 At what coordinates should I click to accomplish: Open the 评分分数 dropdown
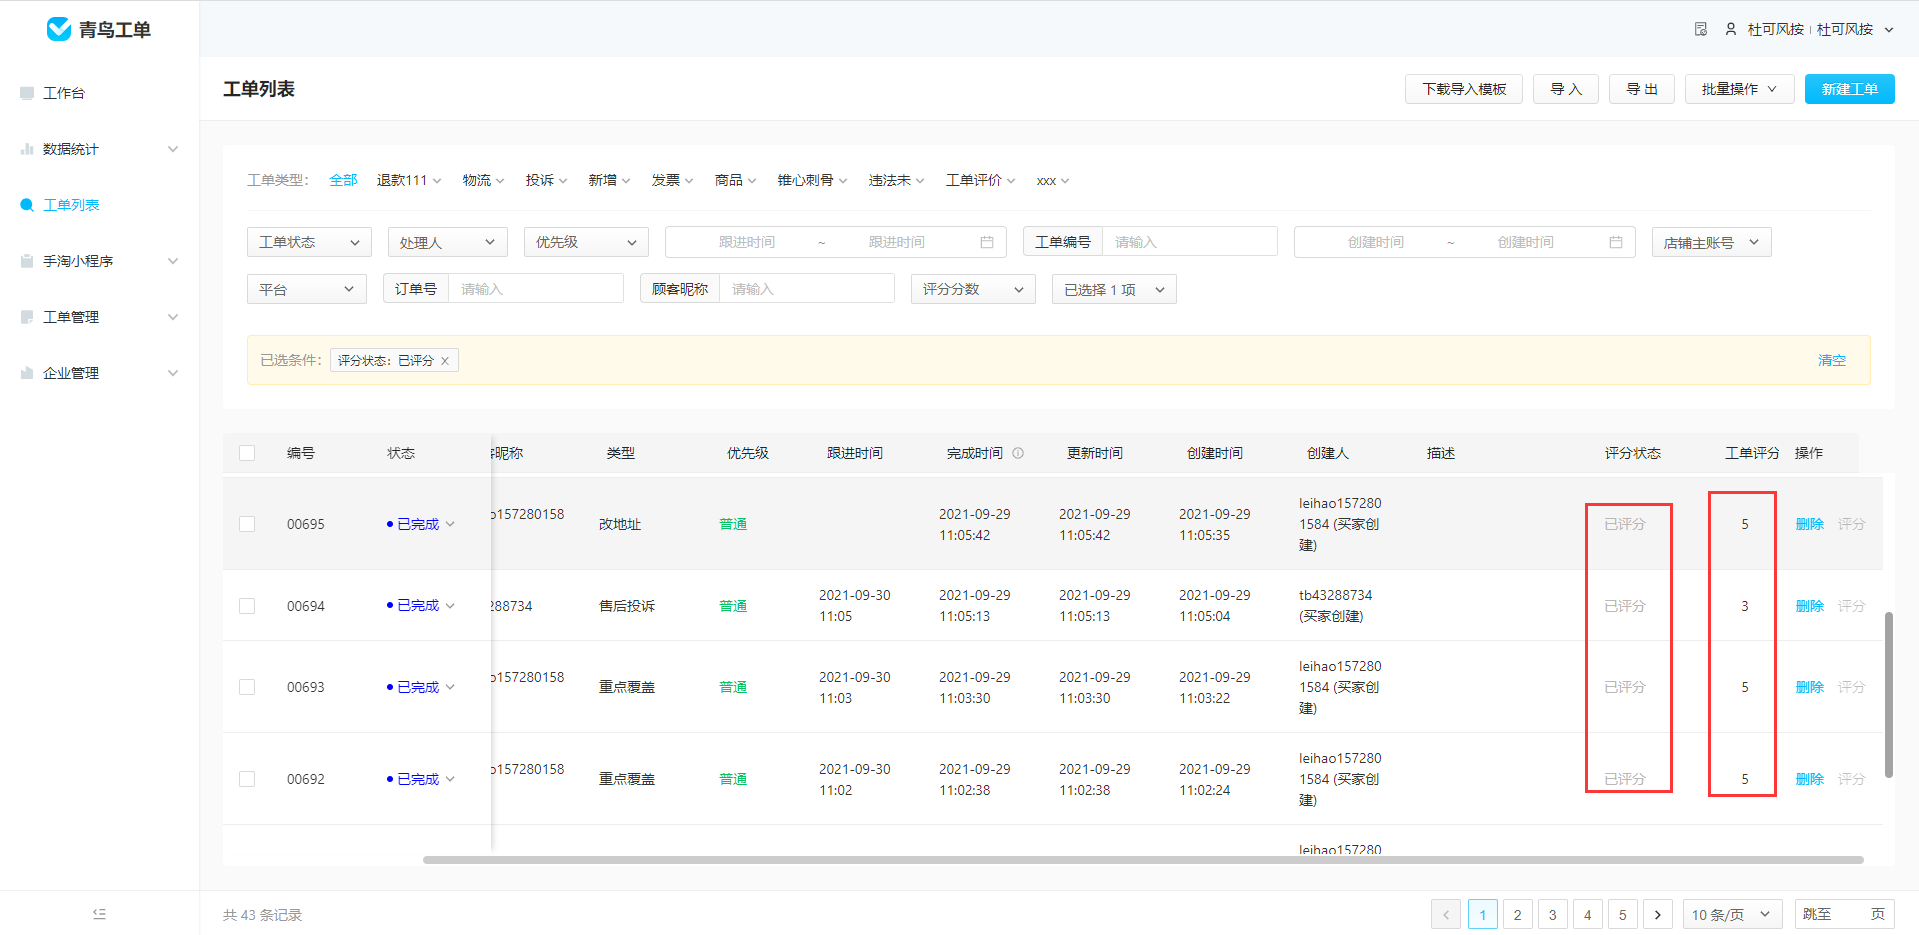(973, 289)
